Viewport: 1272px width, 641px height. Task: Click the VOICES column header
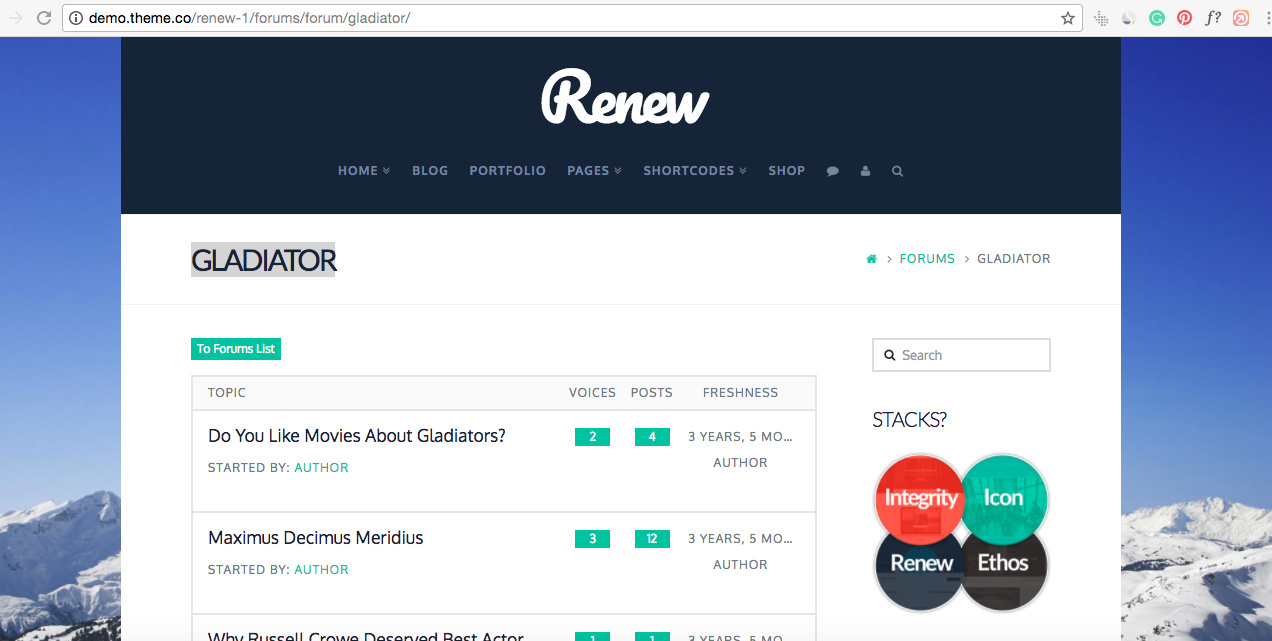(592, 393)
